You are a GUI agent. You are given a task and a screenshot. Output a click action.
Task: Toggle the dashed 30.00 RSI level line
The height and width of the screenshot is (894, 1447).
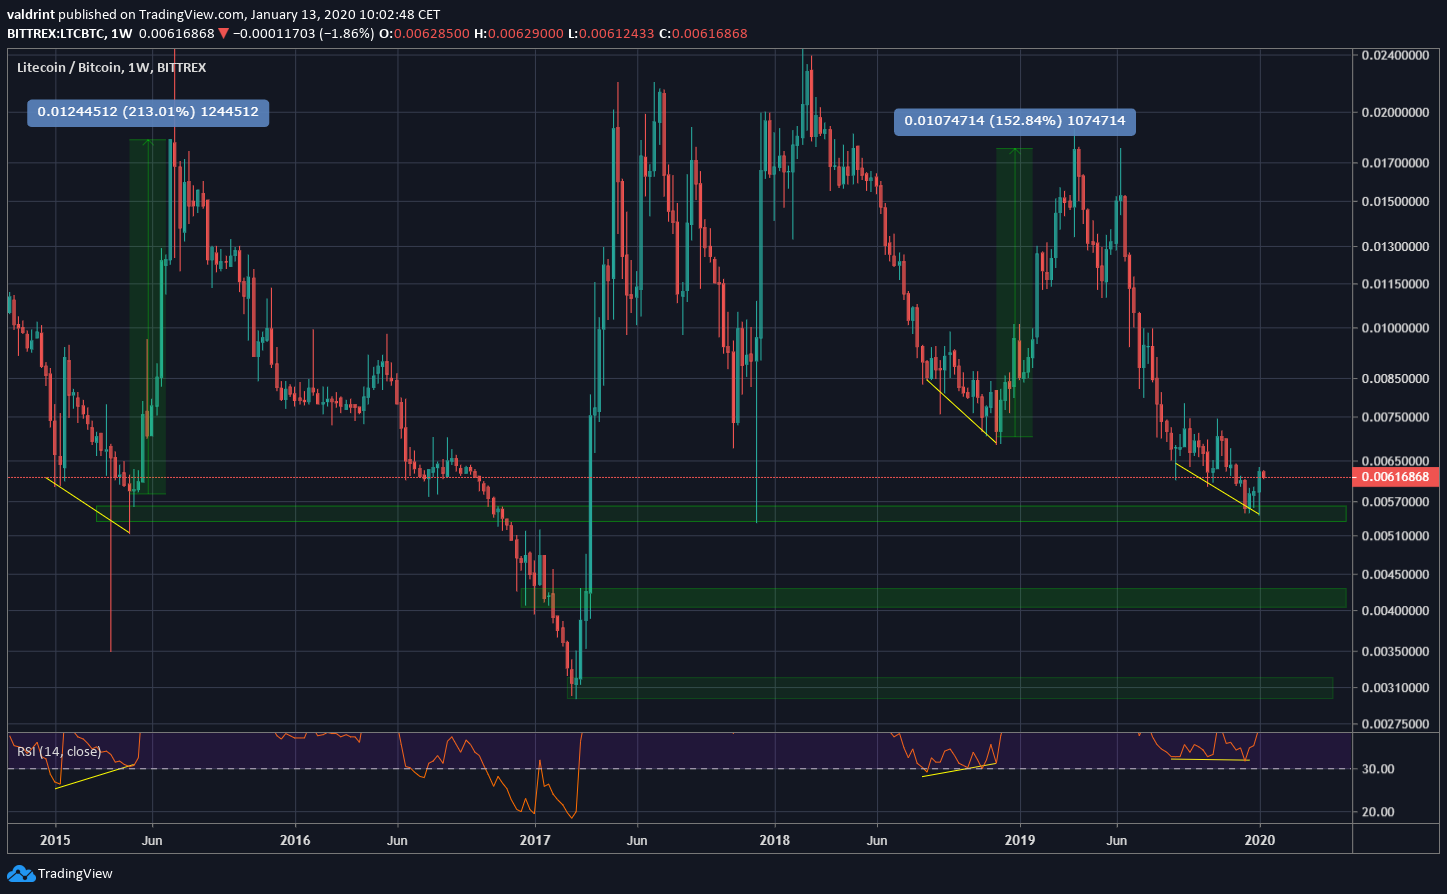(x=700, y=770)
